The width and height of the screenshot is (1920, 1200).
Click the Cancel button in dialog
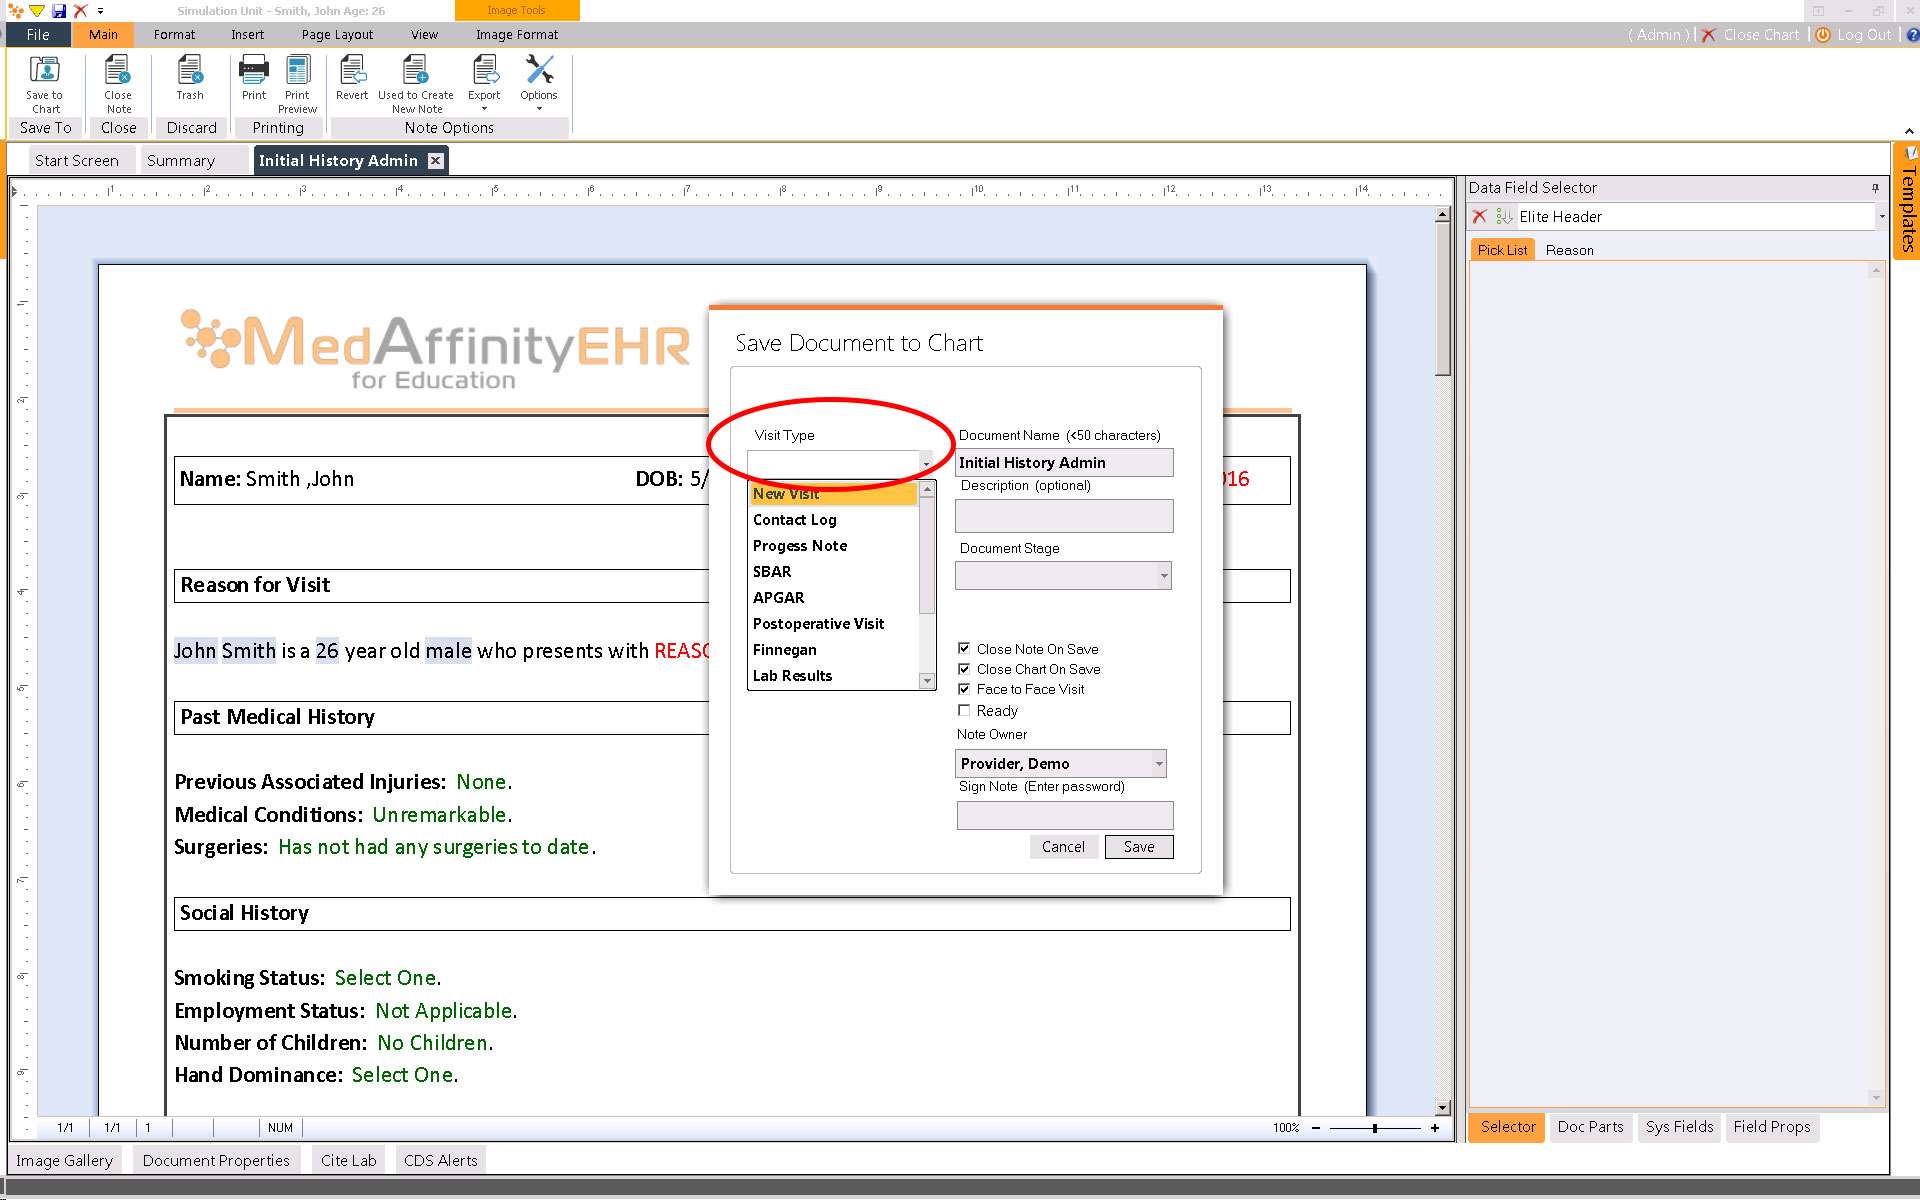coord(1063,847)
